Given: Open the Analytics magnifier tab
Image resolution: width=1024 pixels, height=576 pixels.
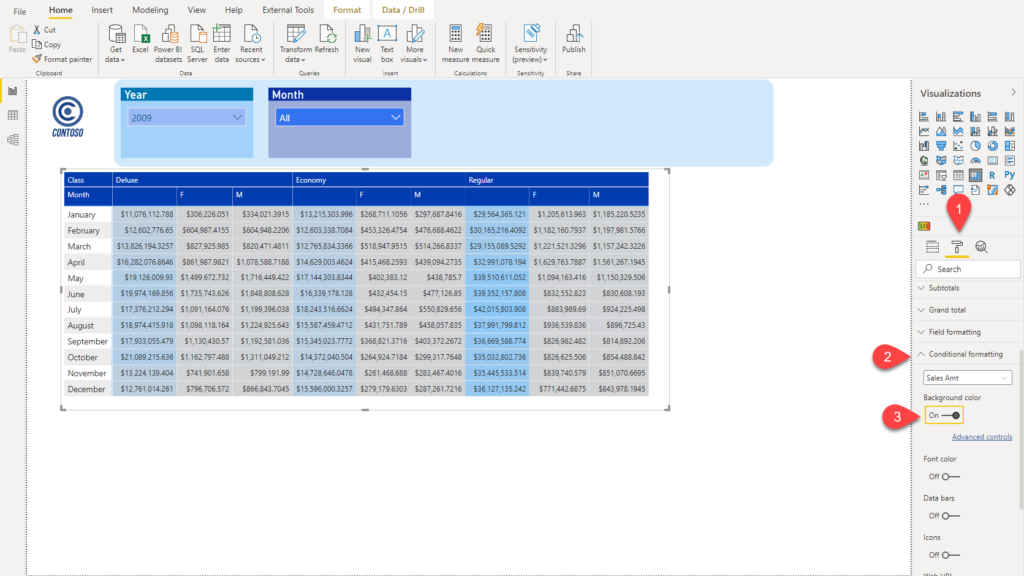Looking at the screenshot, I should pyautogui.click(x=981, y=247).
